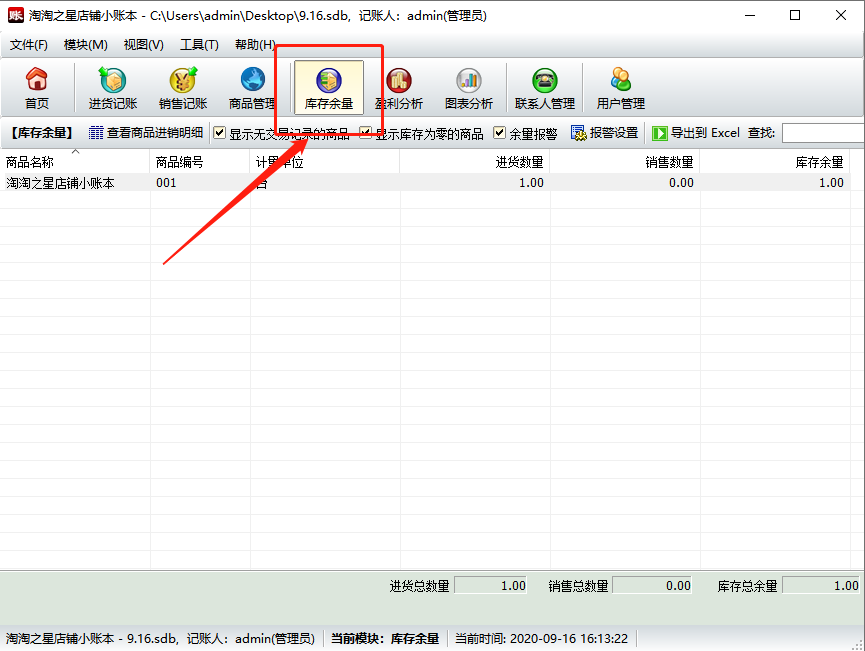Close the application window
This screenshot has height=651, width=865.
coord(841,15)
